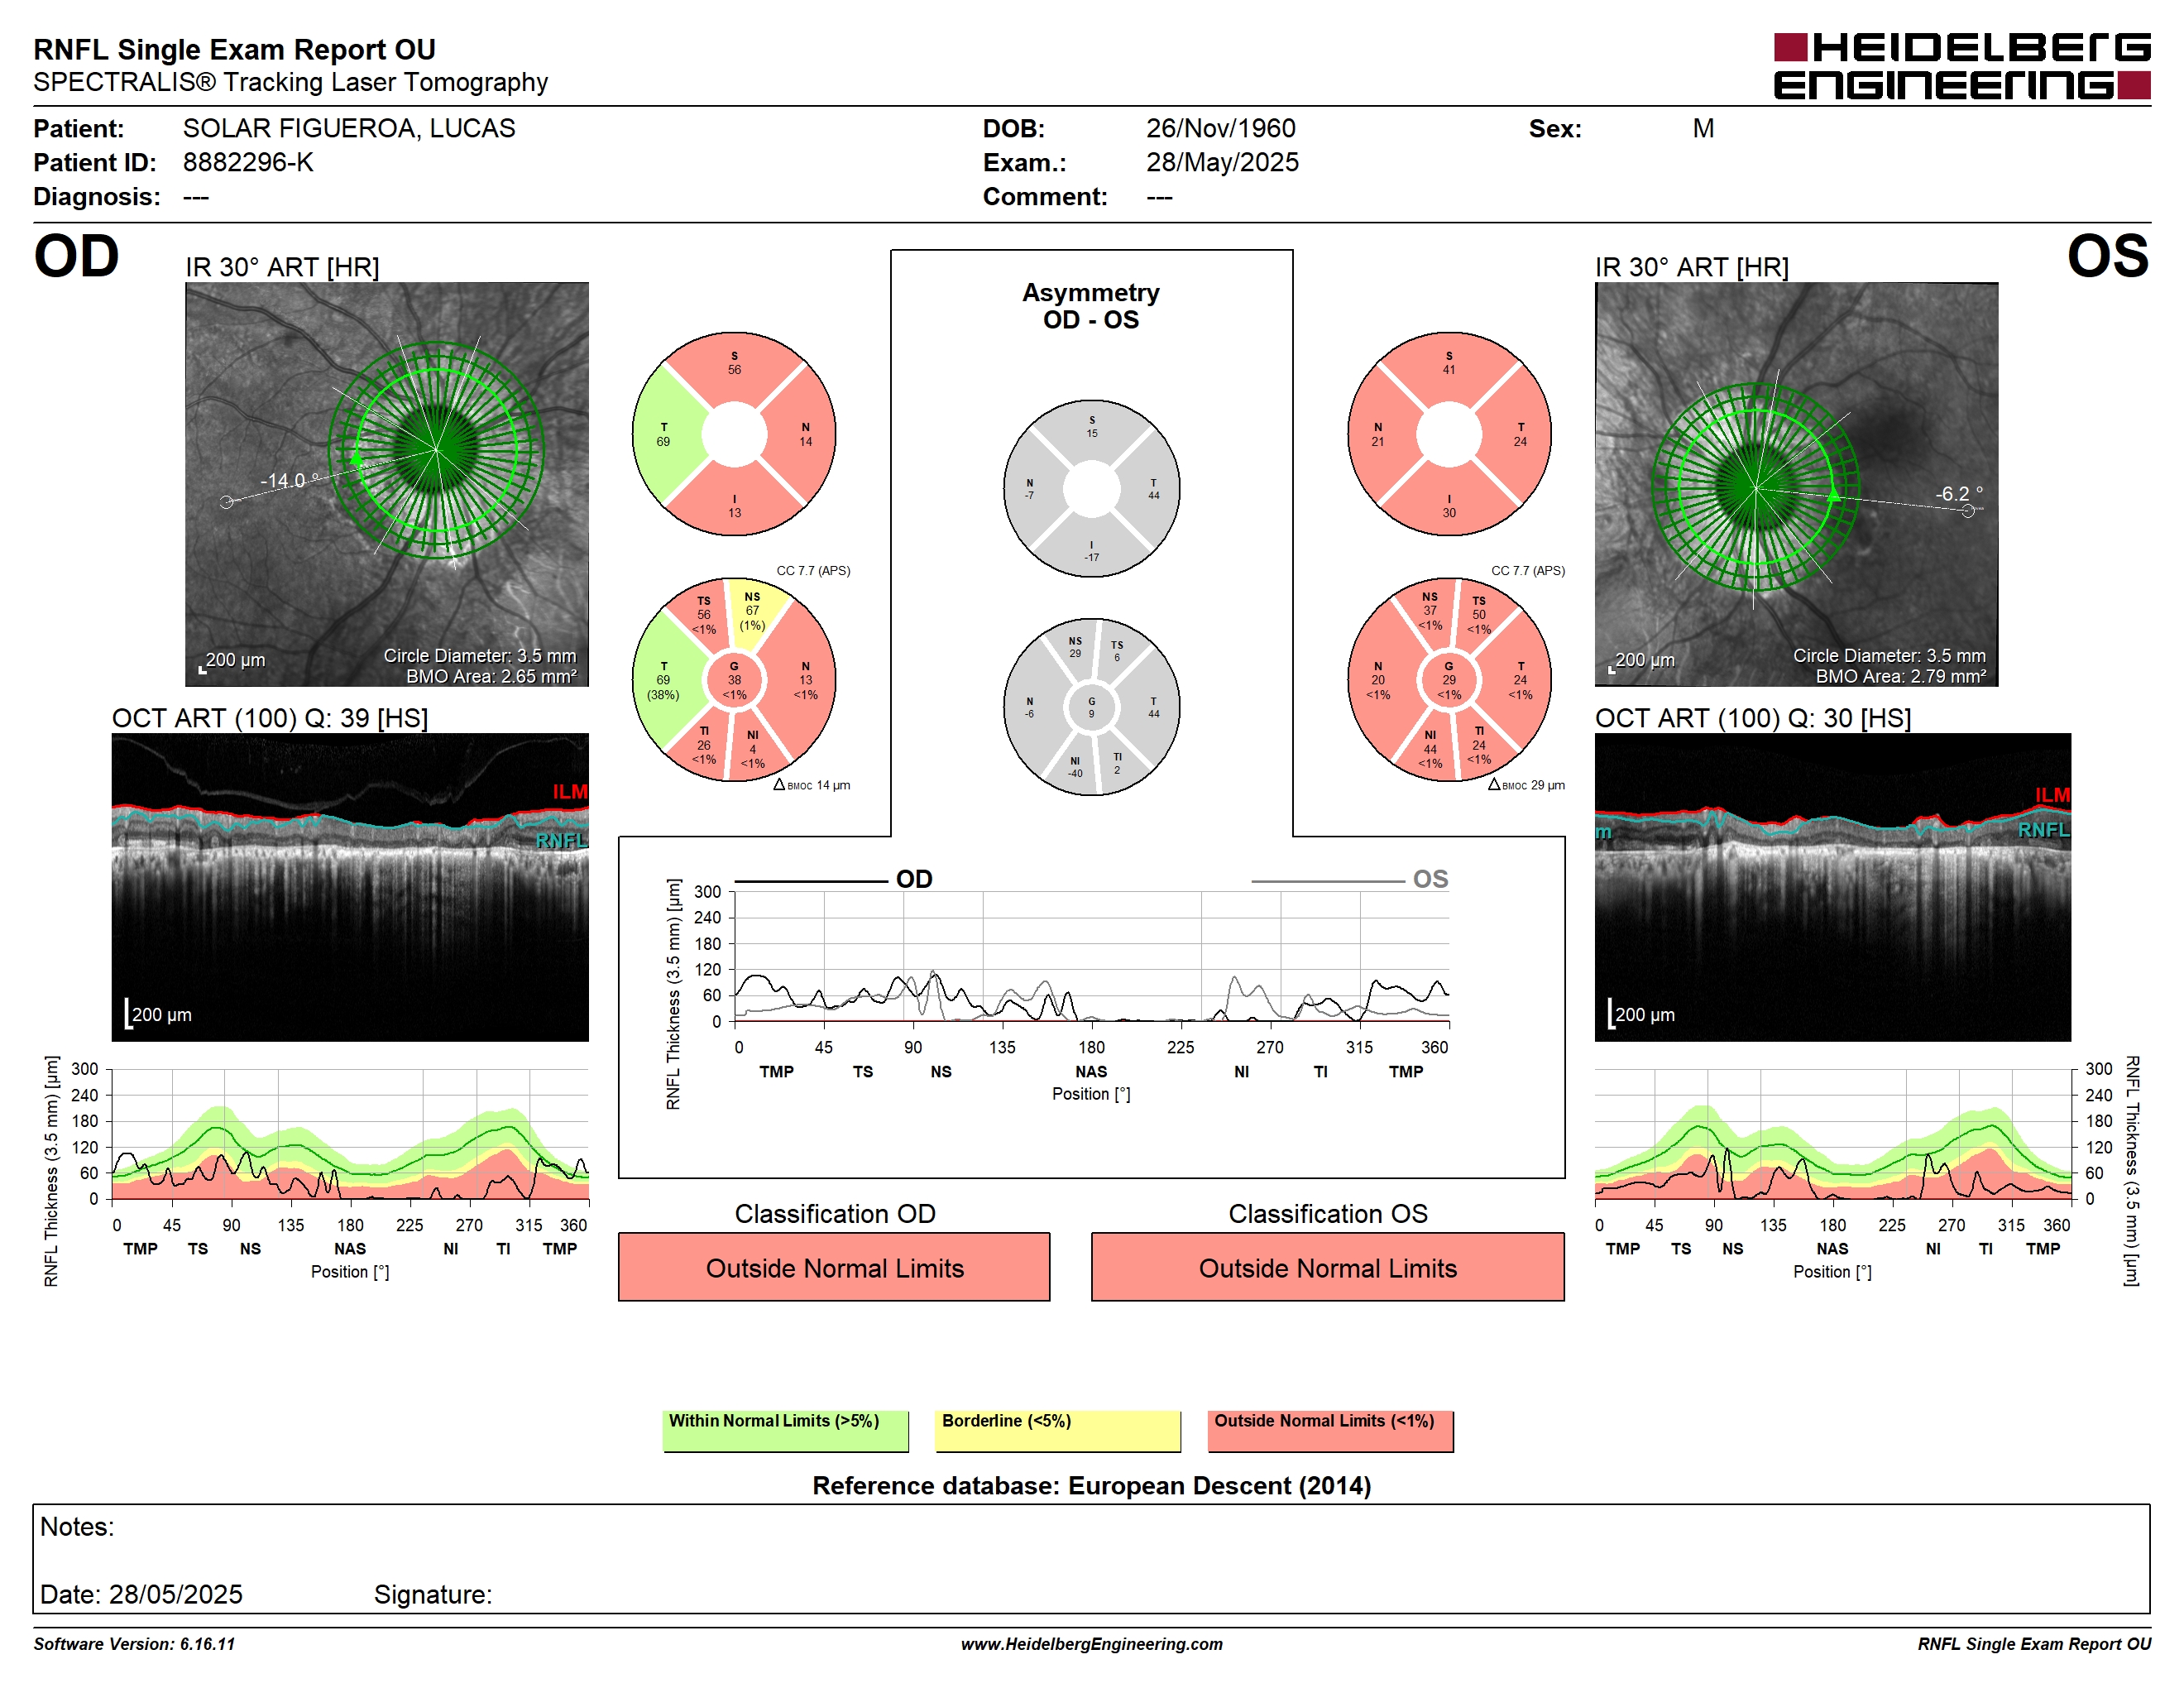Click the asymmetry S 15 gray sector

click(x=1092, y=426)
